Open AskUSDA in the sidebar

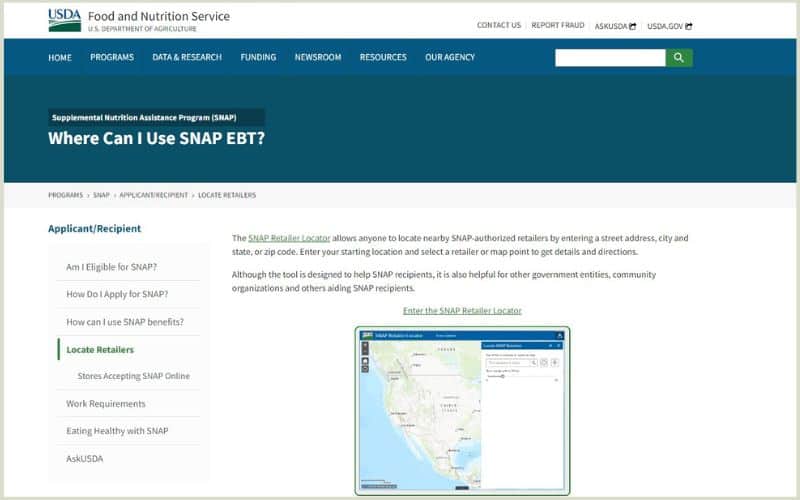click(85, 459)
